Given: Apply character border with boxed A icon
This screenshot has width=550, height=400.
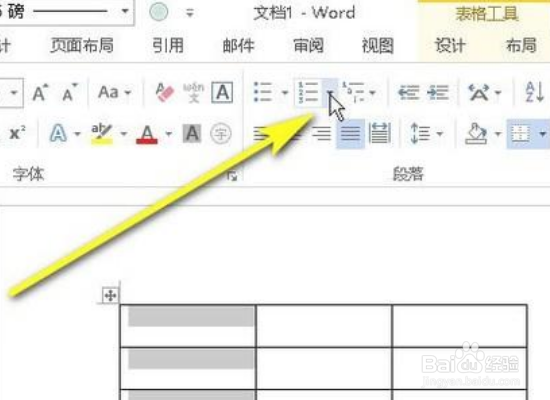Looking at the screenshot, I should [x=222, y=93].
